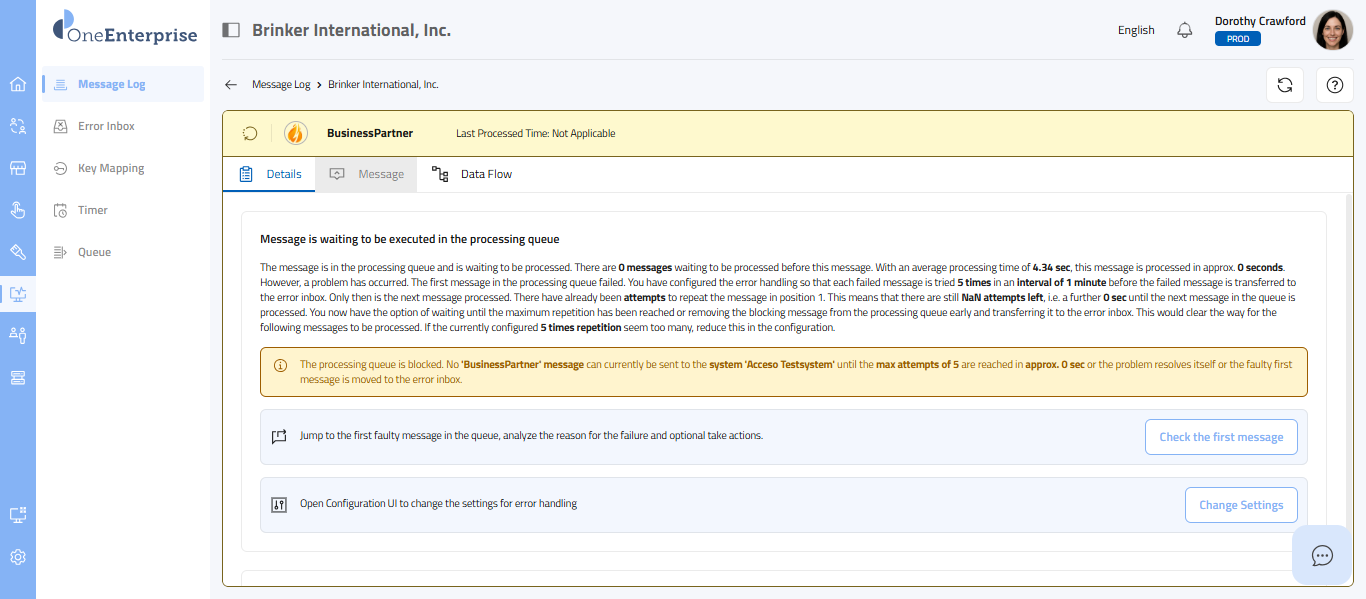Select the monitoring icon in left rail
Image resolution: width=1366 pixels, height=599 pixels.
17,294
